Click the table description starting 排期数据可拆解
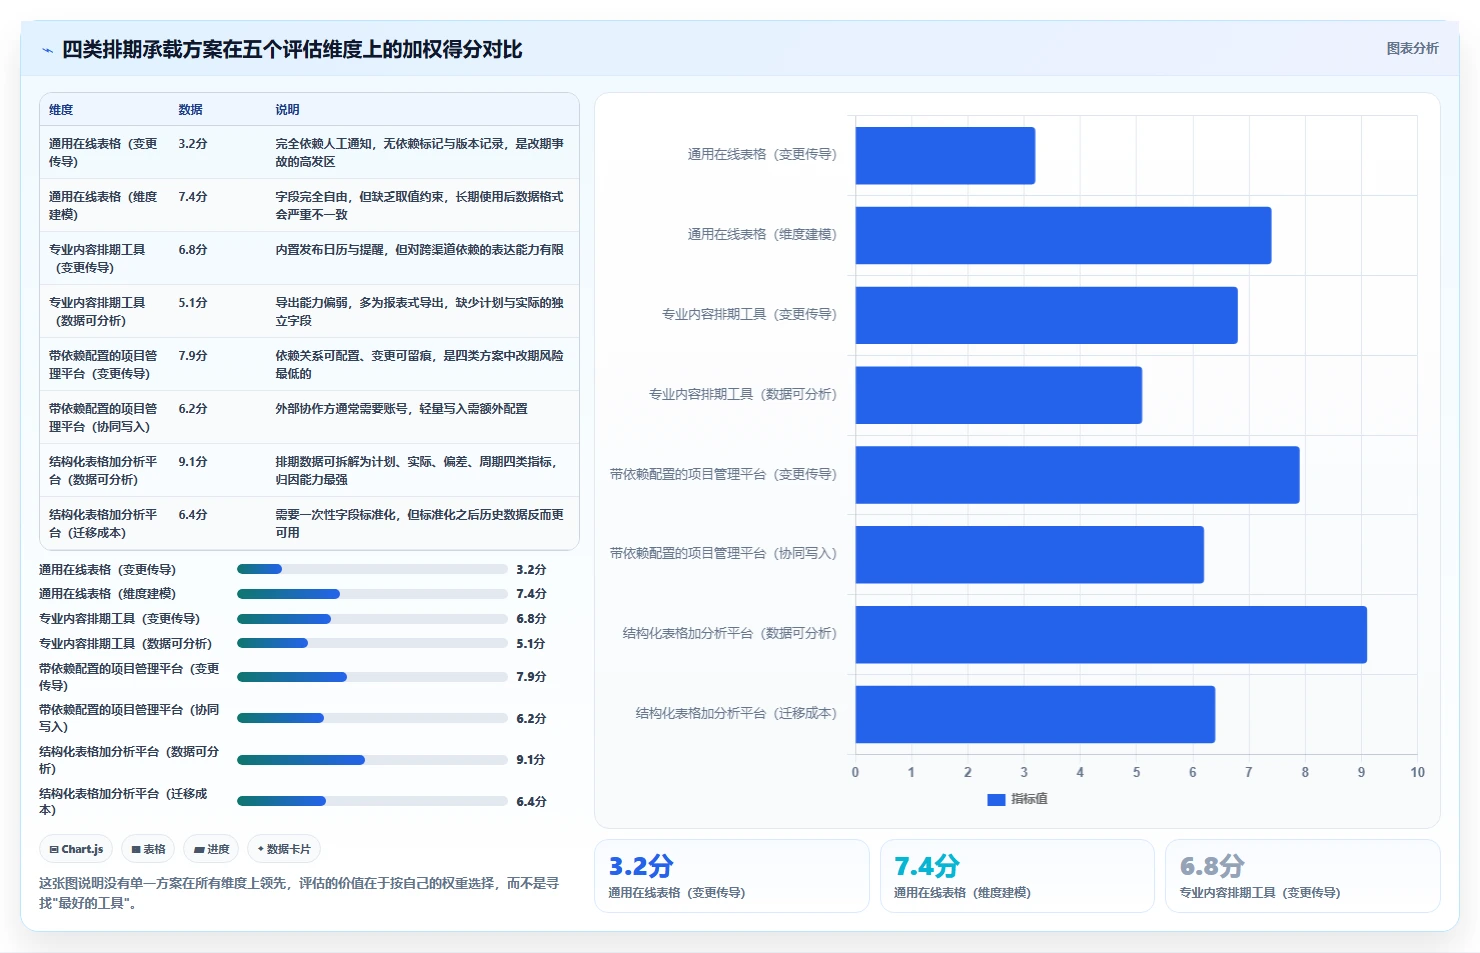The width and height of the screenshot is (1480, 953). [417, 471]
